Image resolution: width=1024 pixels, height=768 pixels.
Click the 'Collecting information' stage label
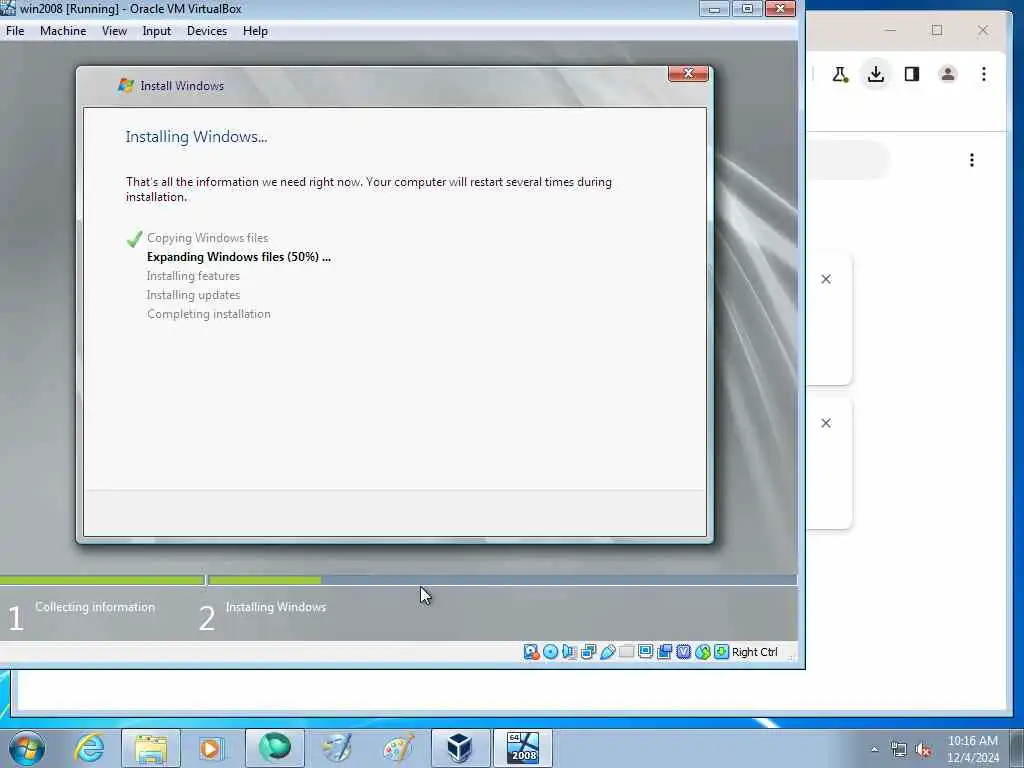(x=95, y=607)
